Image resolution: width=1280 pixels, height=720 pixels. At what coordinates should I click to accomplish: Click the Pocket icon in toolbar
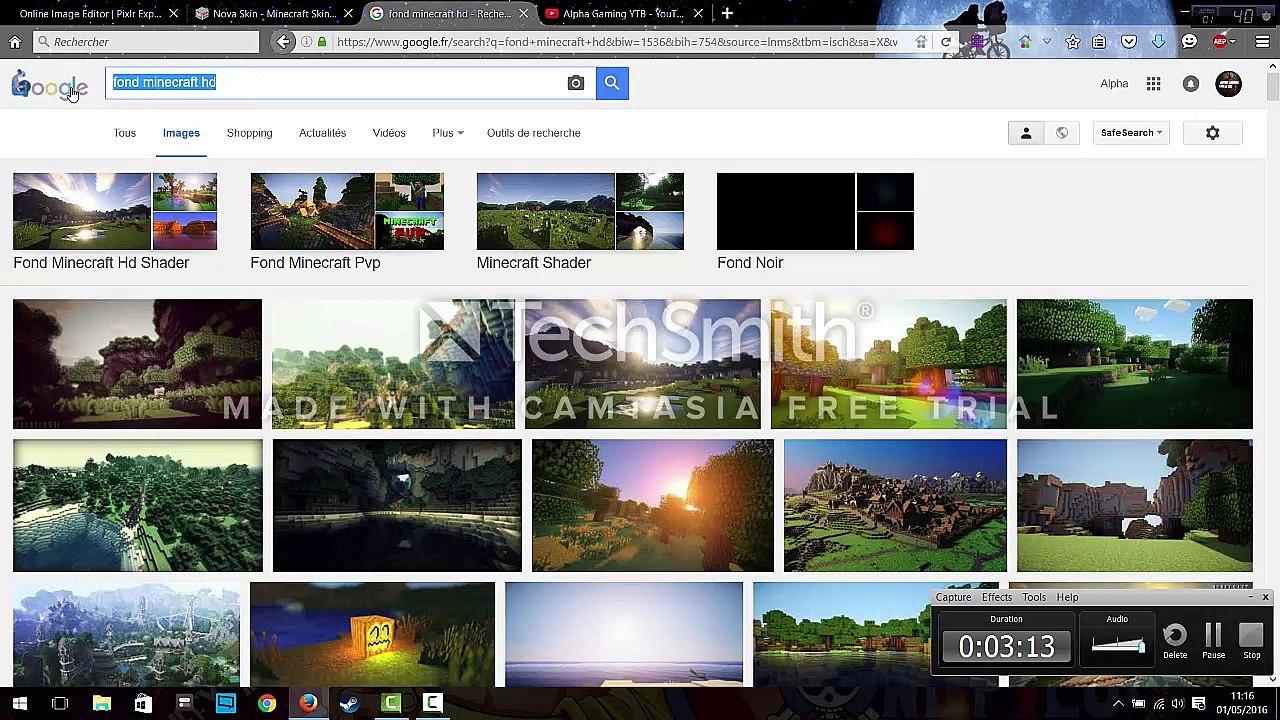coord(1129,42)
